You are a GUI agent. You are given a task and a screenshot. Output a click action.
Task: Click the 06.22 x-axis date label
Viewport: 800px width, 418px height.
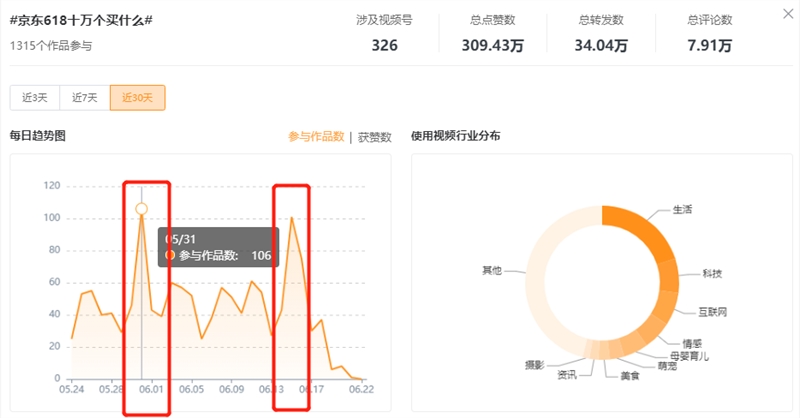361,389
